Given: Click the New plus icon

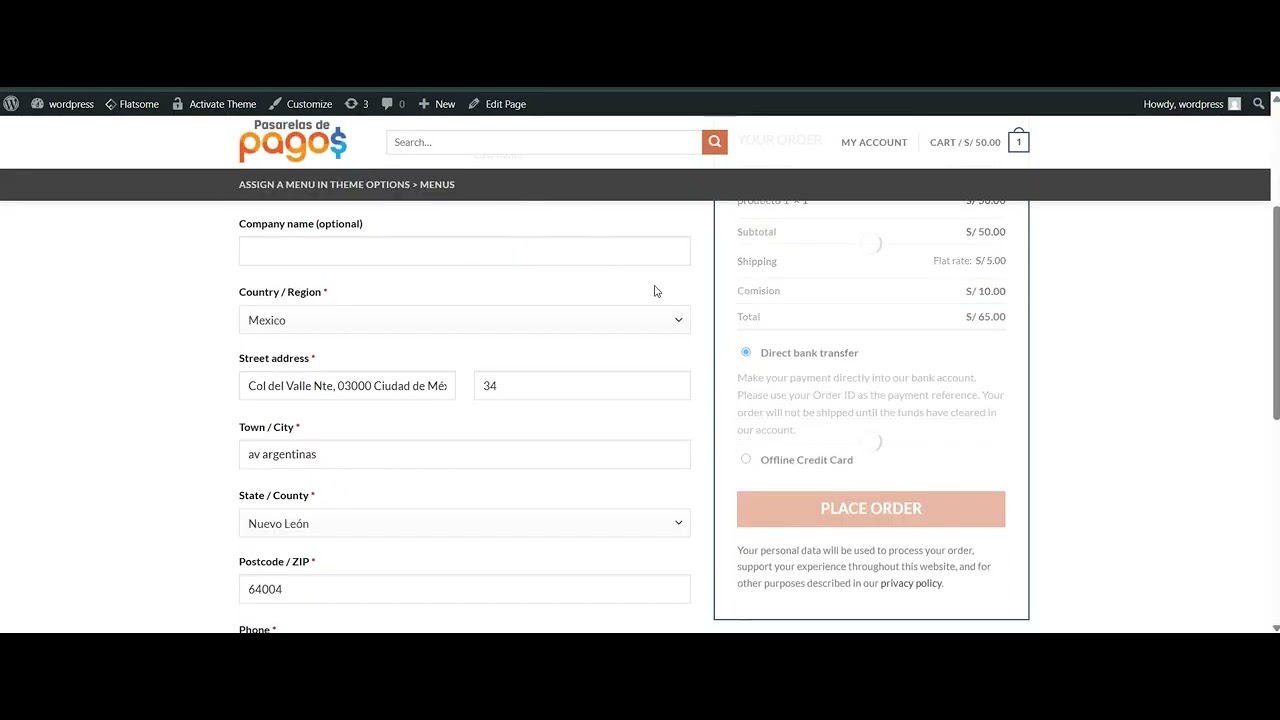Looking at the screenshot, I should [424, 104].
